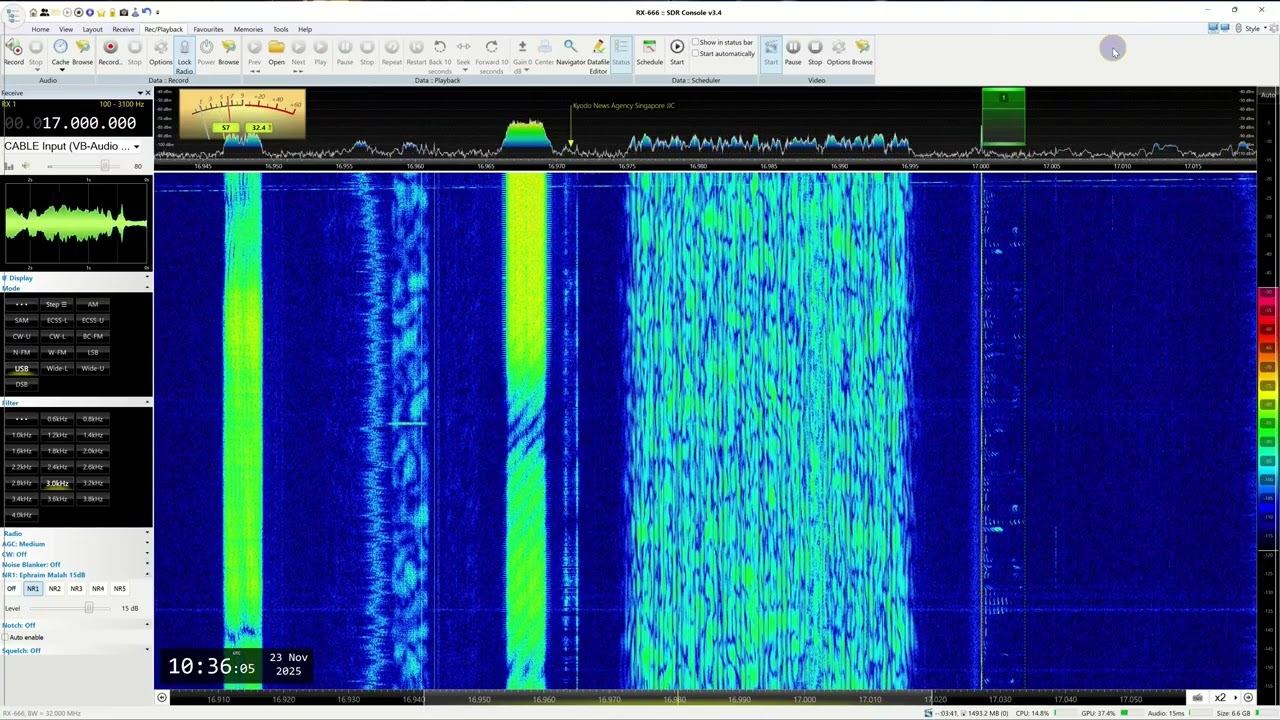Click the Kyodo News Agency Singapore marker

click(623, 106)
